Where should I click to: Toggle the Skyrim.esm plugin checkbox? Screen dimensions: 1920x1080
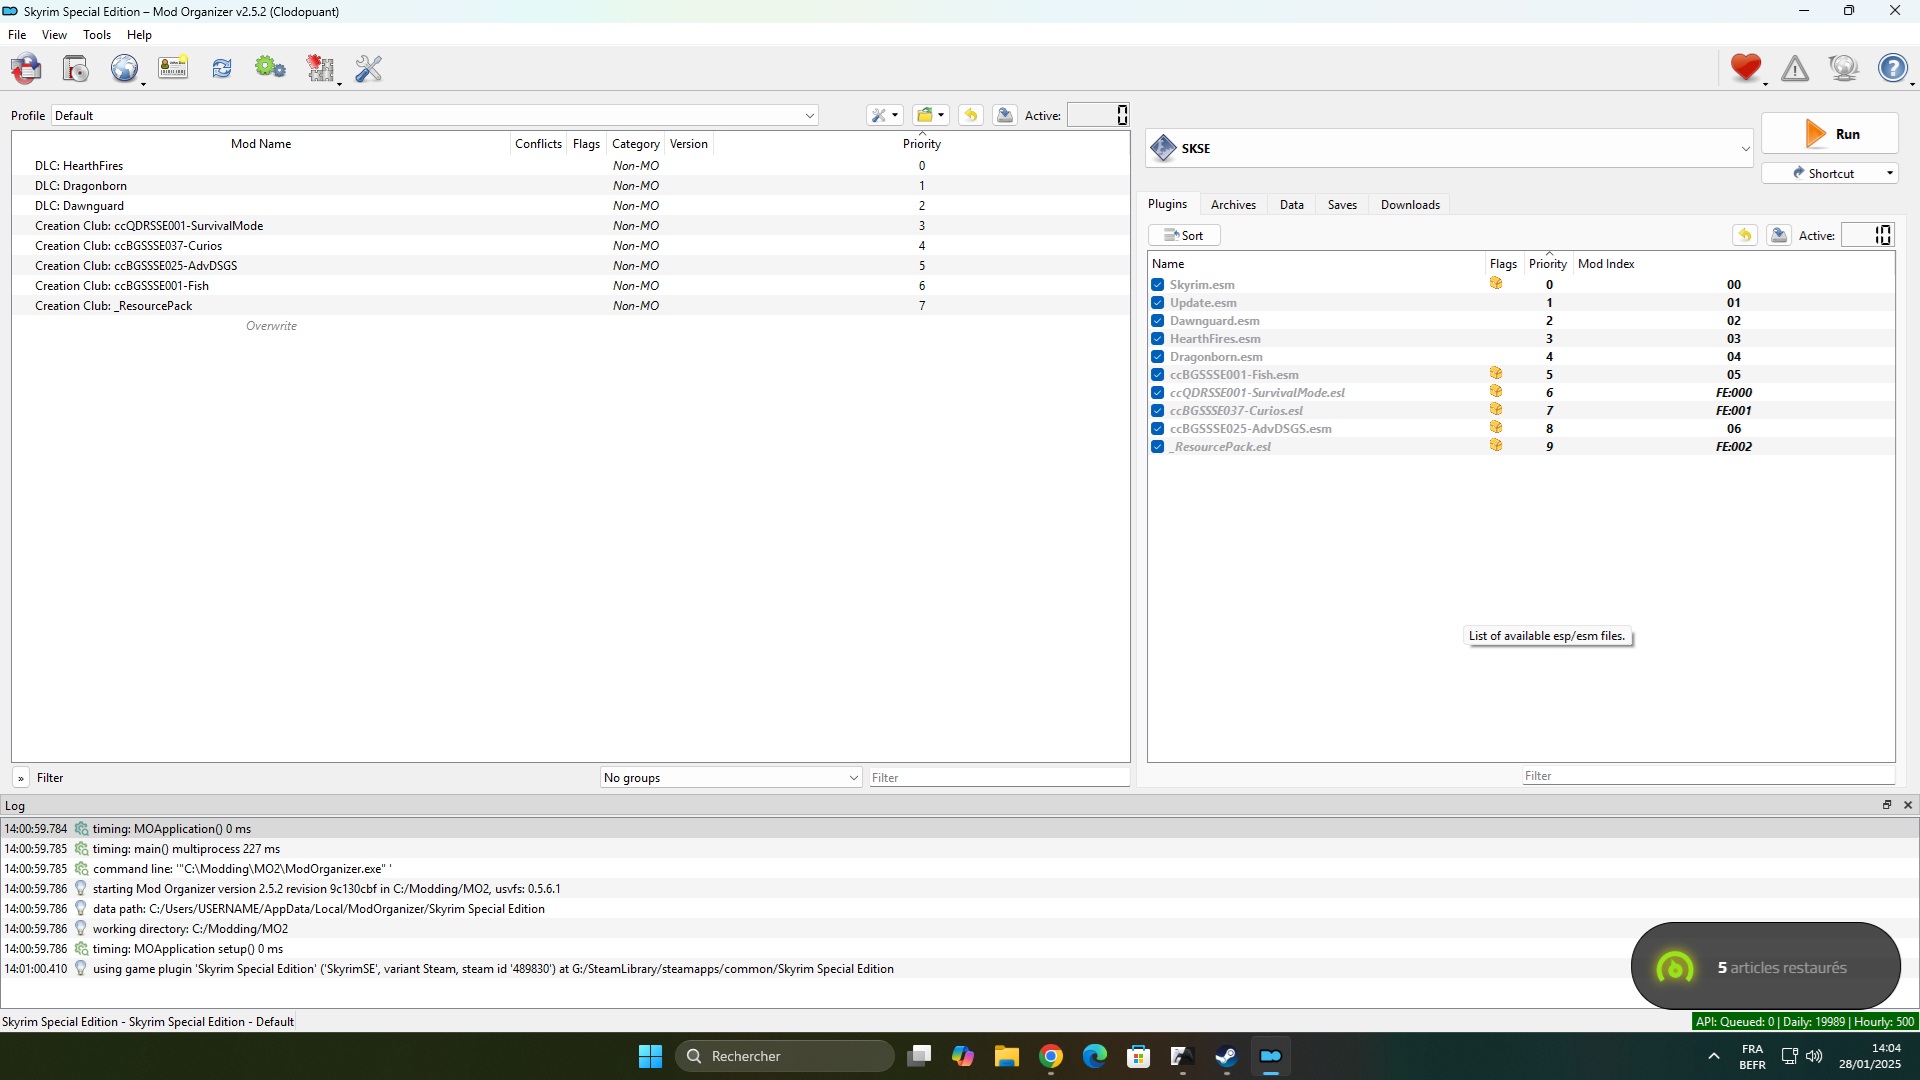pyautogui.click(x=1158, y=285)
